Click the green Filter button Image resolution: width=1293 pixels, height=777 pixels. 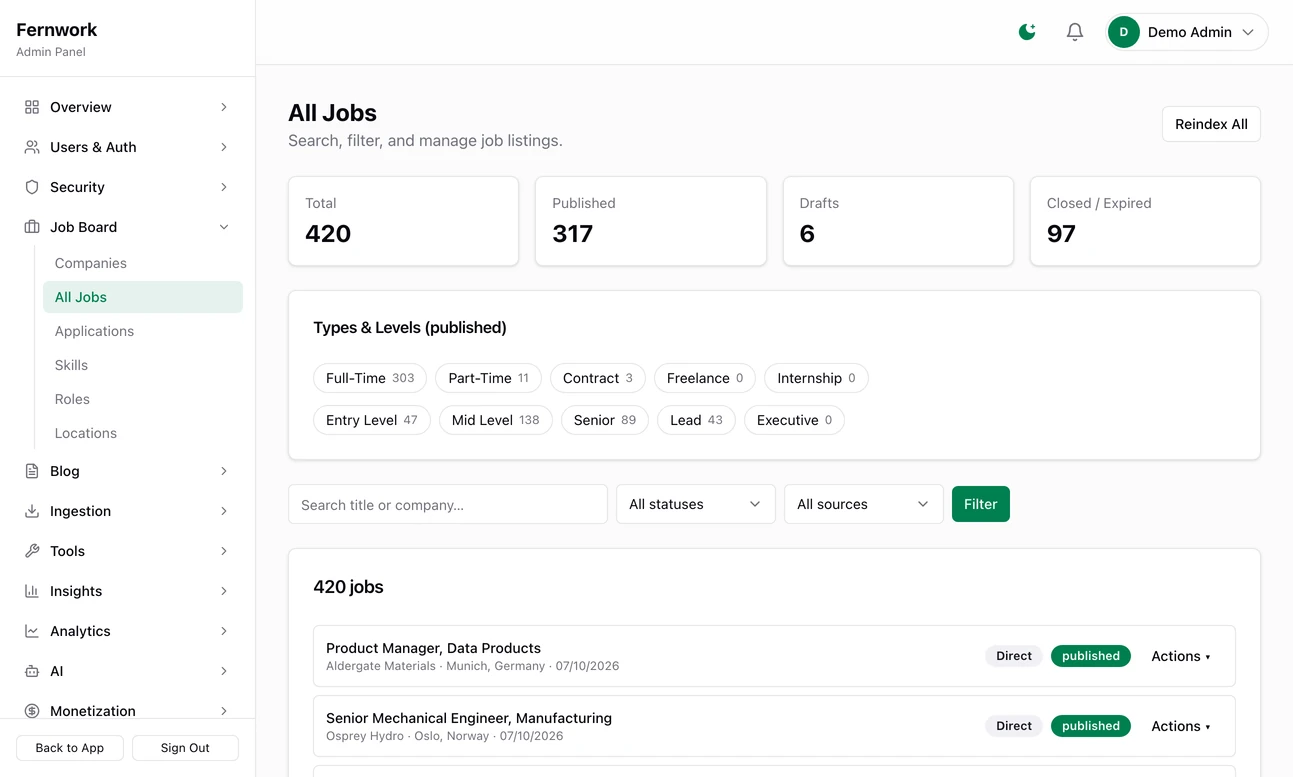point(981,504)
